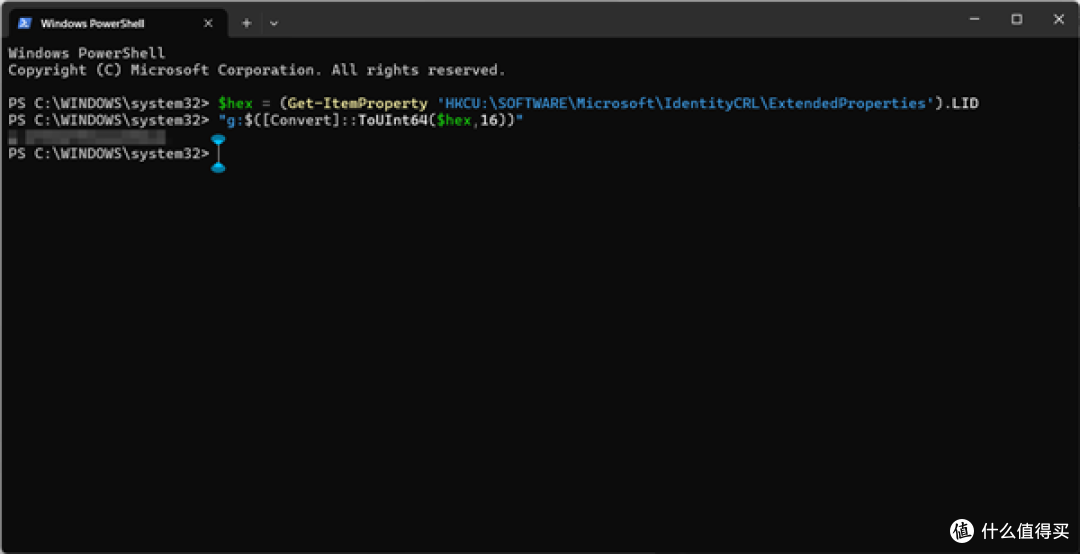Close the Windows PowerShell tab
Viewport: 1080px width, 554px height.
(208, 23)
